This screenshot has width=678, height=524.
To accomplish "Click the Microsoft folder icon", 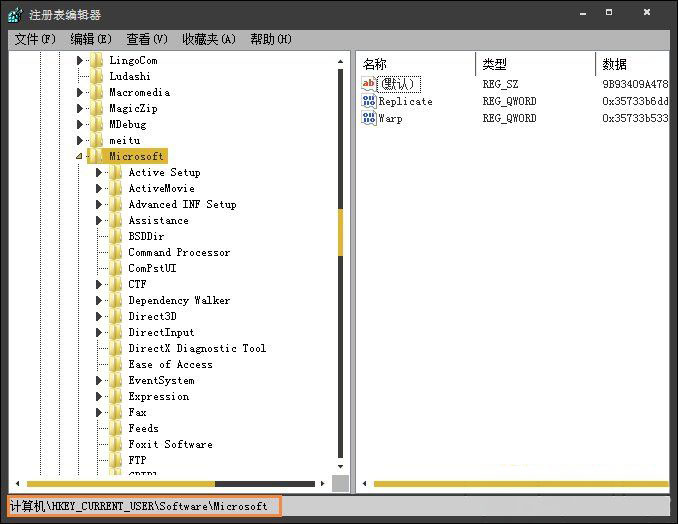I will 96,156.
